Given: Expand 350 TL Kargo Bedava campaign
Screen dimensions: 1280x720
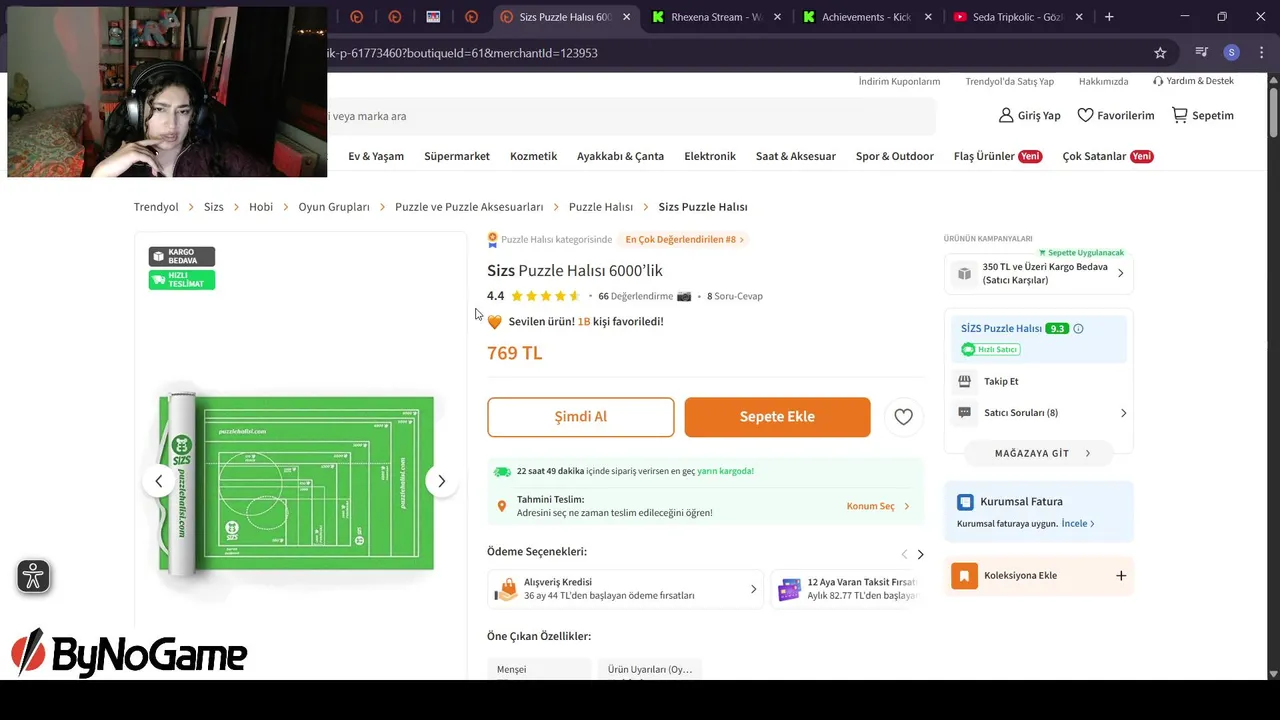Looking at the screenshot, I should (x=1038, y=273).
